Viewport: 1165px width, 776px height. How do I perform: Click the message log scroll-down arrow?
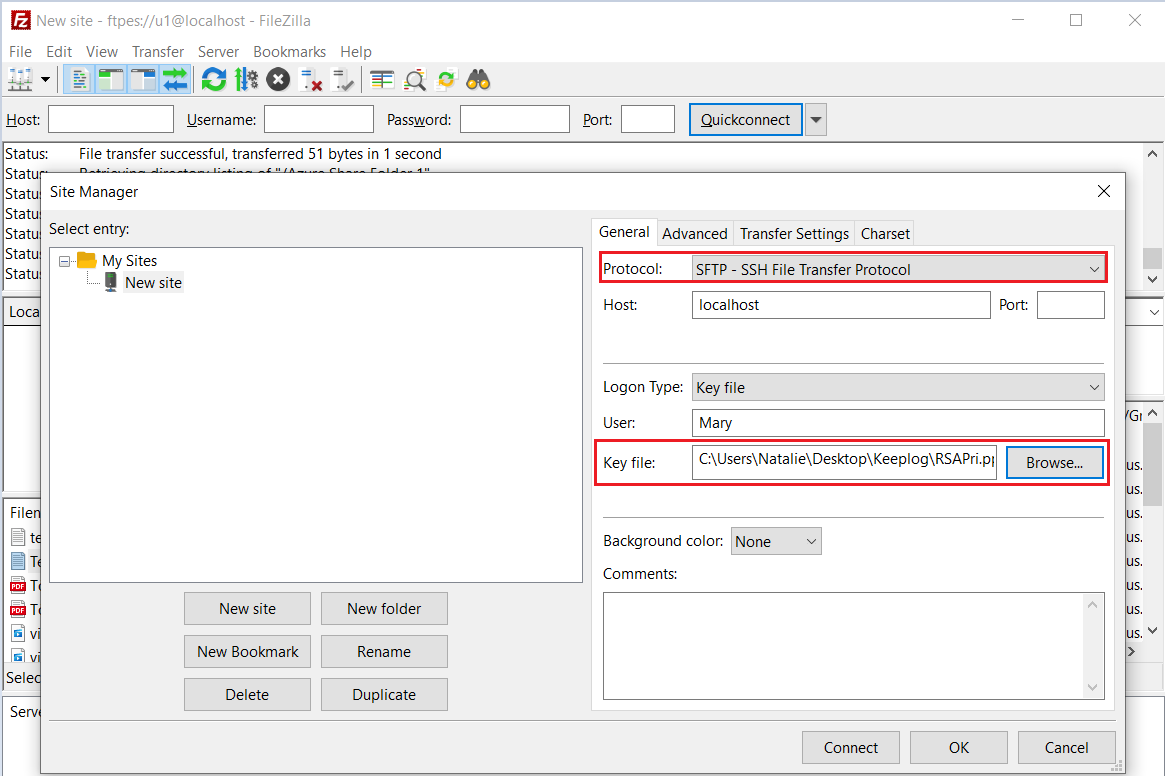1152,279
